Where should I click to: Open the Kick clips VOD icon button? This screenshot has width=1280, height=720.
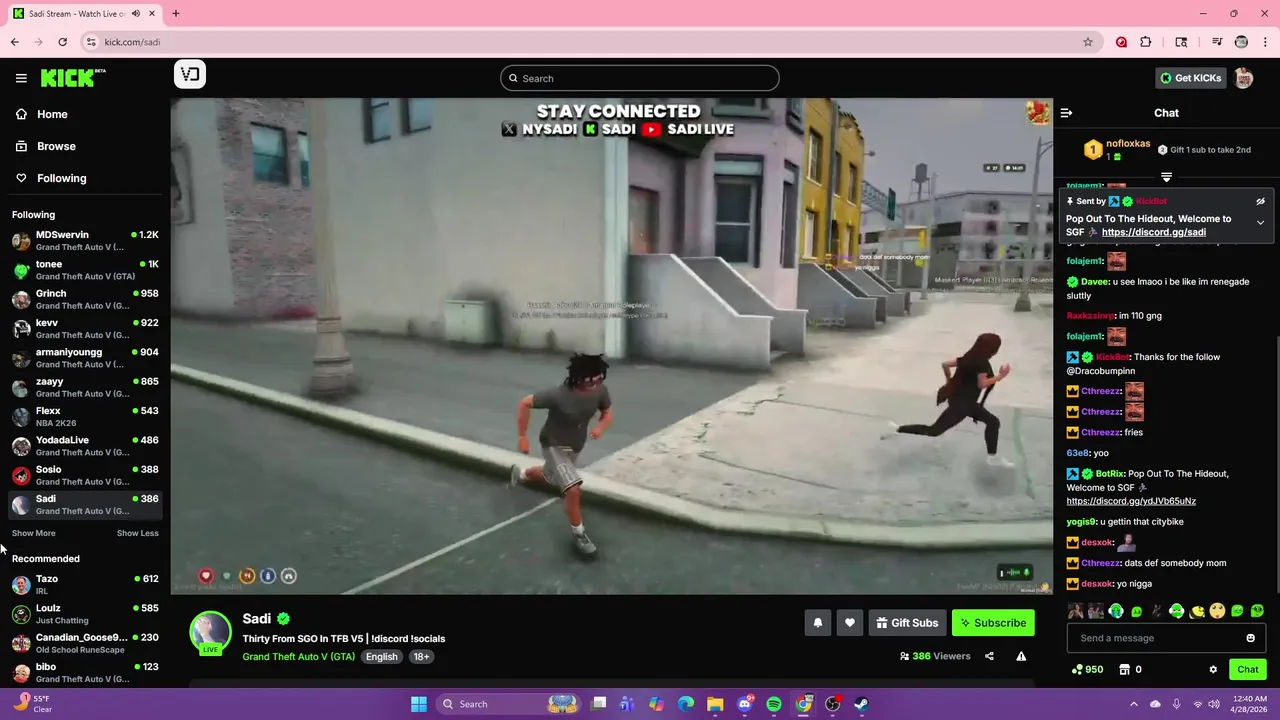[190, 74]
